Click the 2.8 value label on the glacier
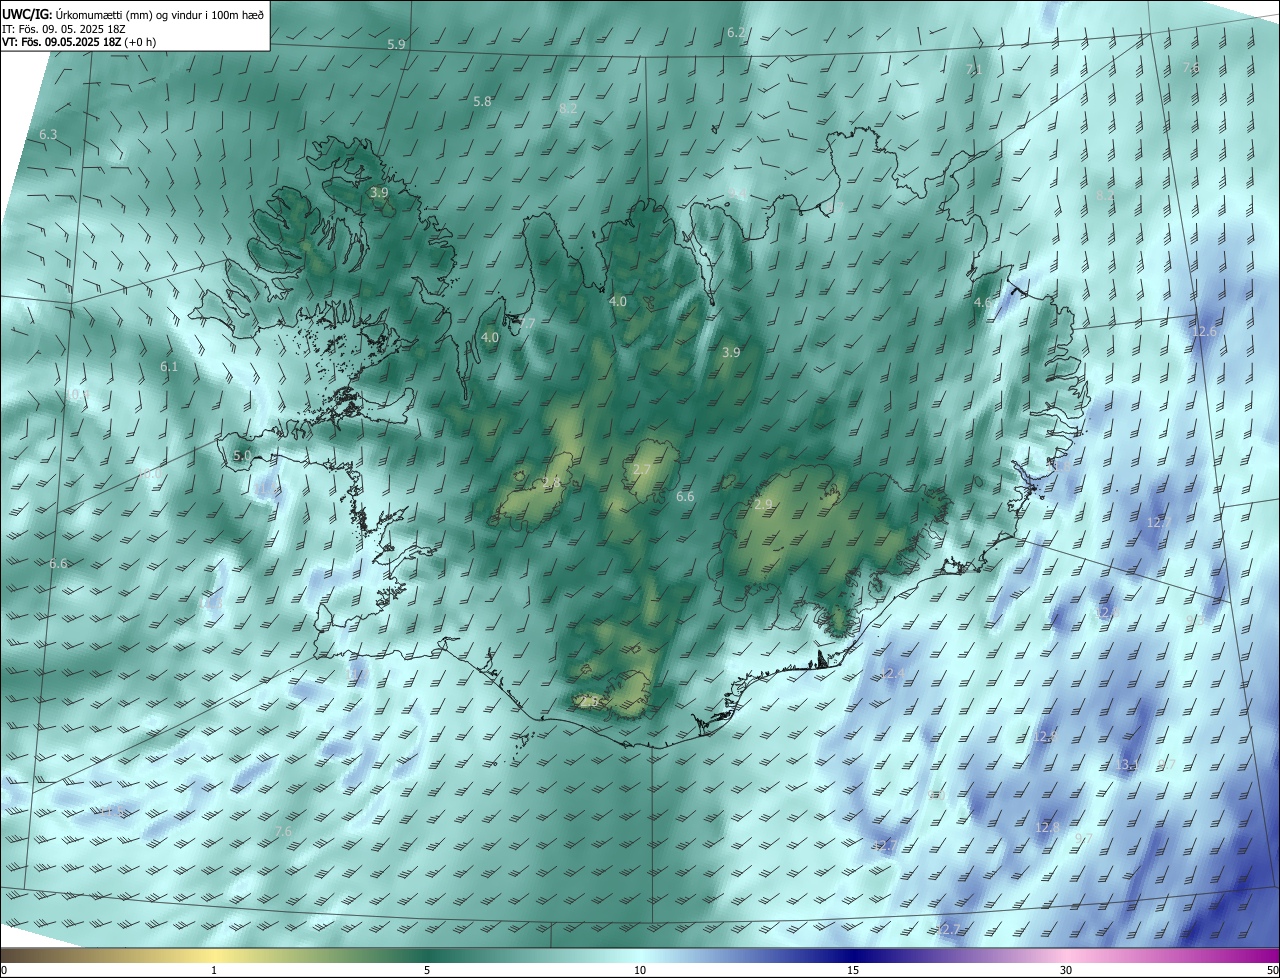Viewport: 1280px width, 978px height. click(x=552, y=484)
